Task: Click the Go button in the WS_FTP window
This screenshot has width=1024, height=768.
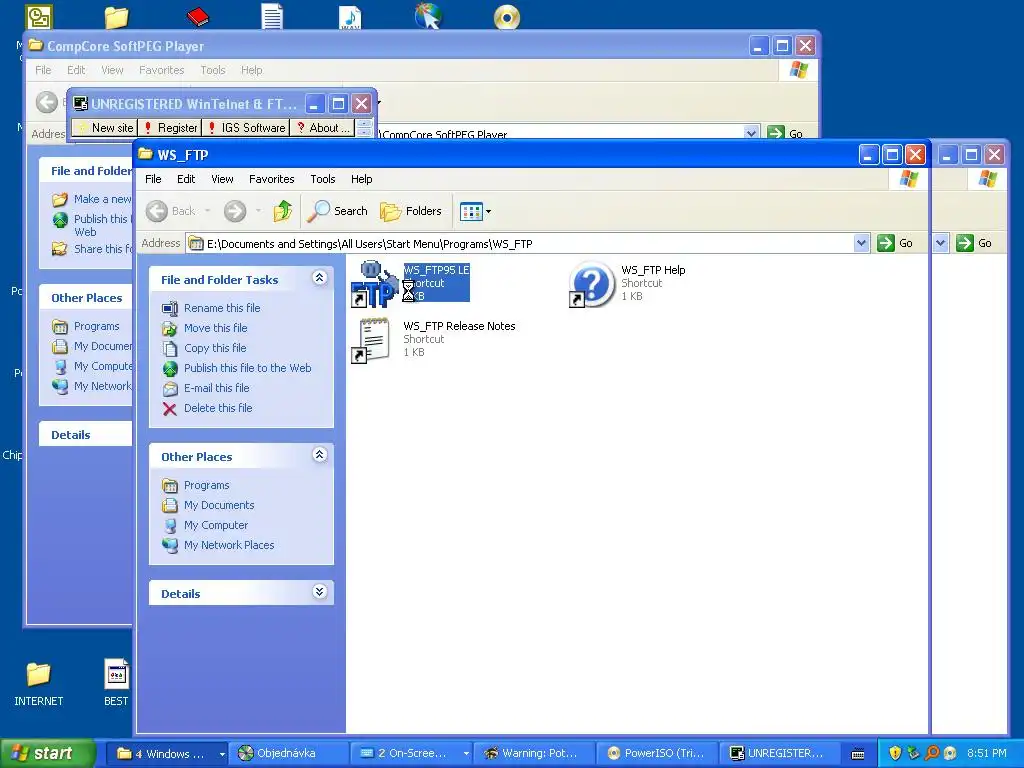Action: (896, 244)
